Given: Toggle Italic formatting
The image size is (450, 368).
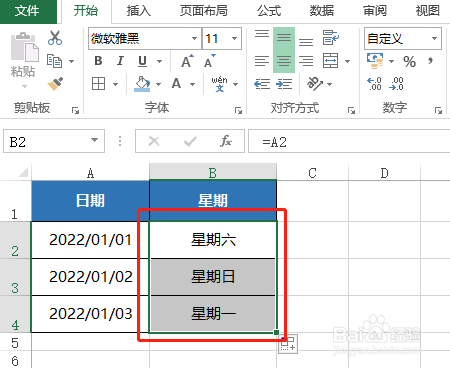Looking at the screenshot, I should point(120,61).
